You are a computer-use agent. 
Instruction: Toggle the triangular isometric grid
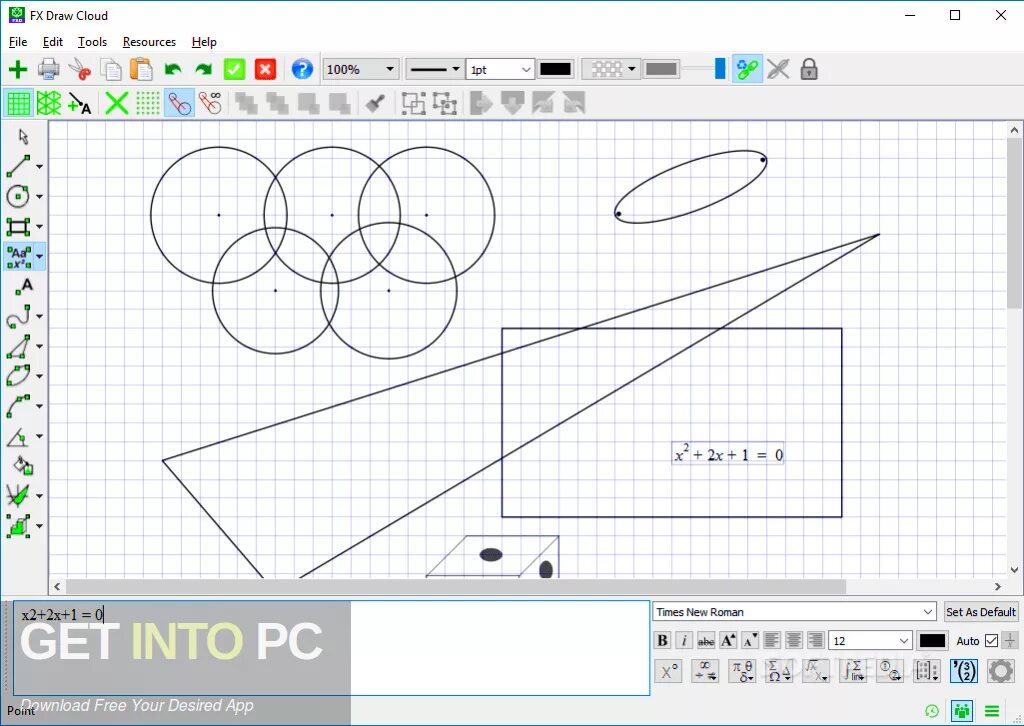pos(49,103)
